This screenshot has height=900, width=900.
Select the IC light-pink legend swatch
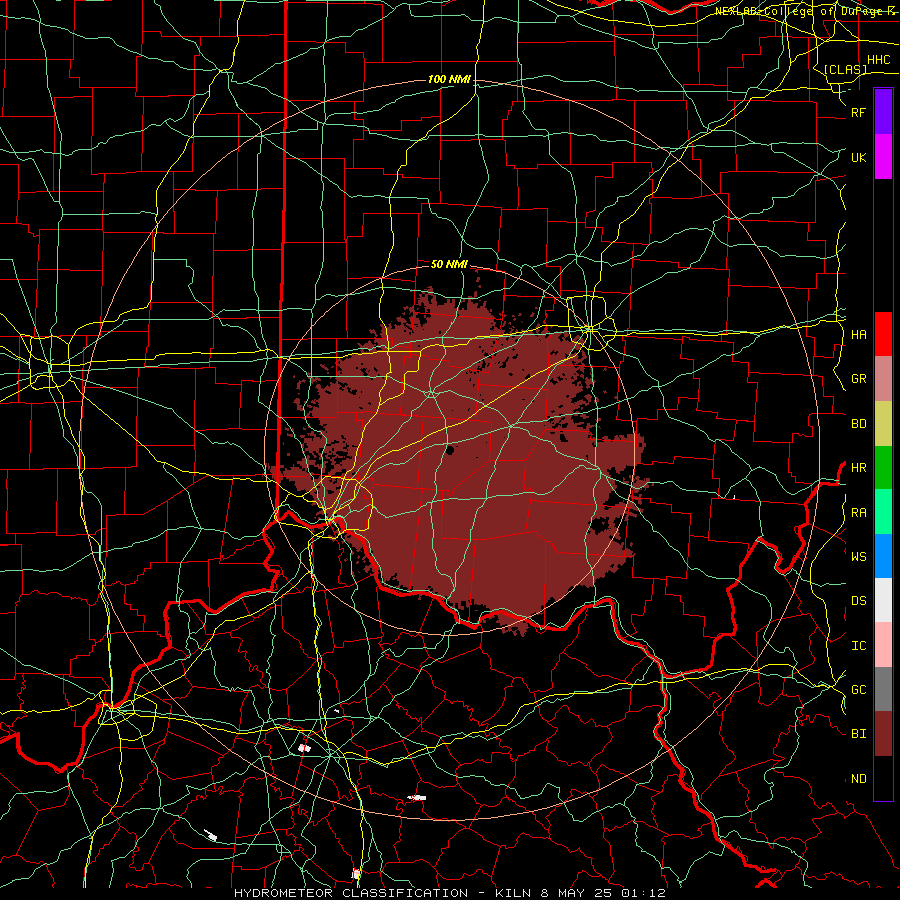pos(883,645)
